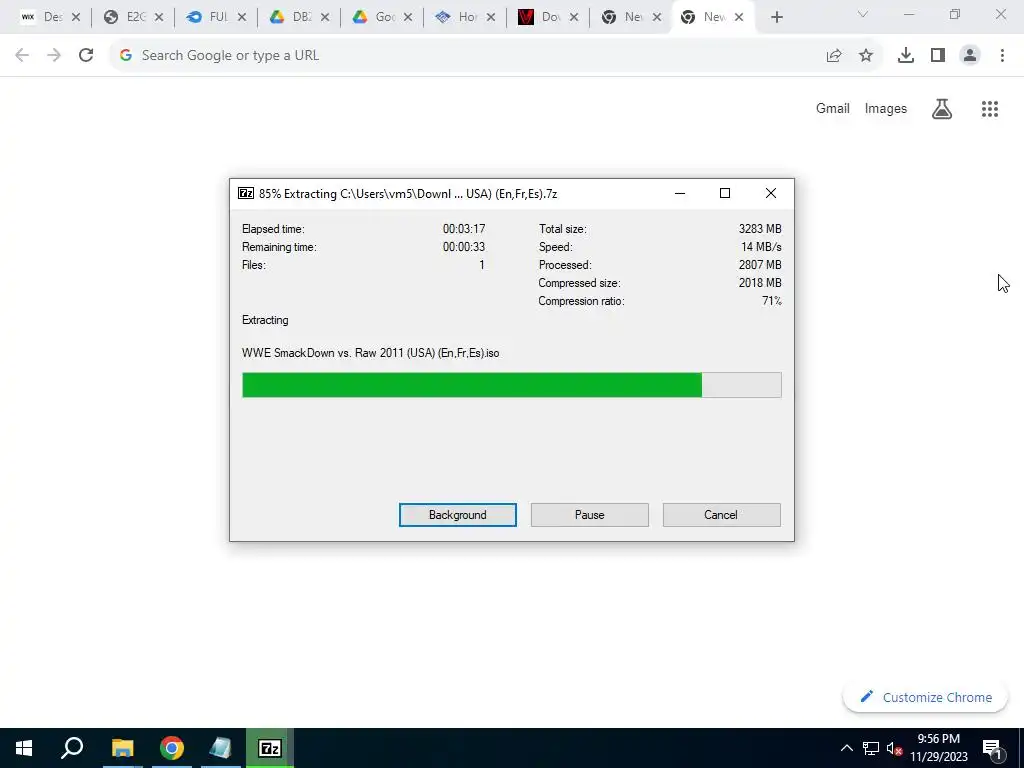Image resolution: width=1024 pixels, height=768 pixels.
Task: Open a new Chrome tab with plus
Action: click(776, 17)
